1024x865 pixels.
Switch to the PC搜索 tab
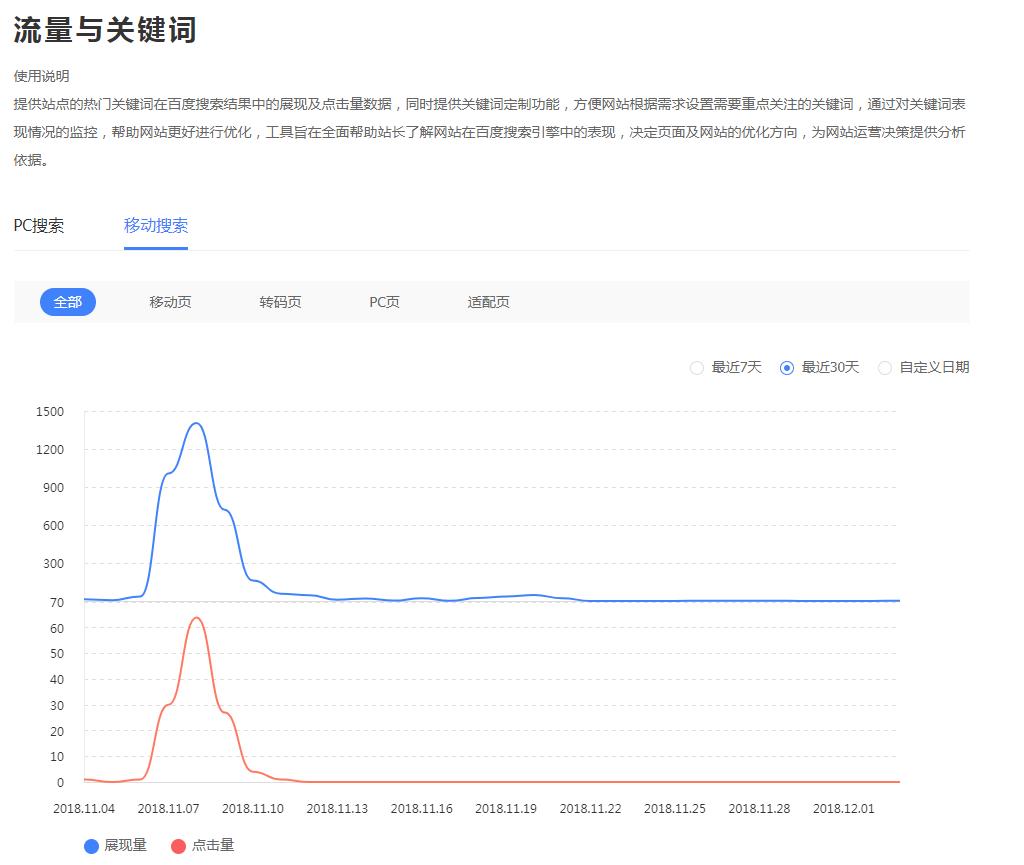point(39,225)
